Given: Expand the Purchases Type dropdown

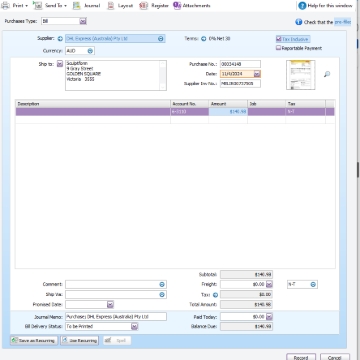Looking at the screenshot, I should 83,21.
